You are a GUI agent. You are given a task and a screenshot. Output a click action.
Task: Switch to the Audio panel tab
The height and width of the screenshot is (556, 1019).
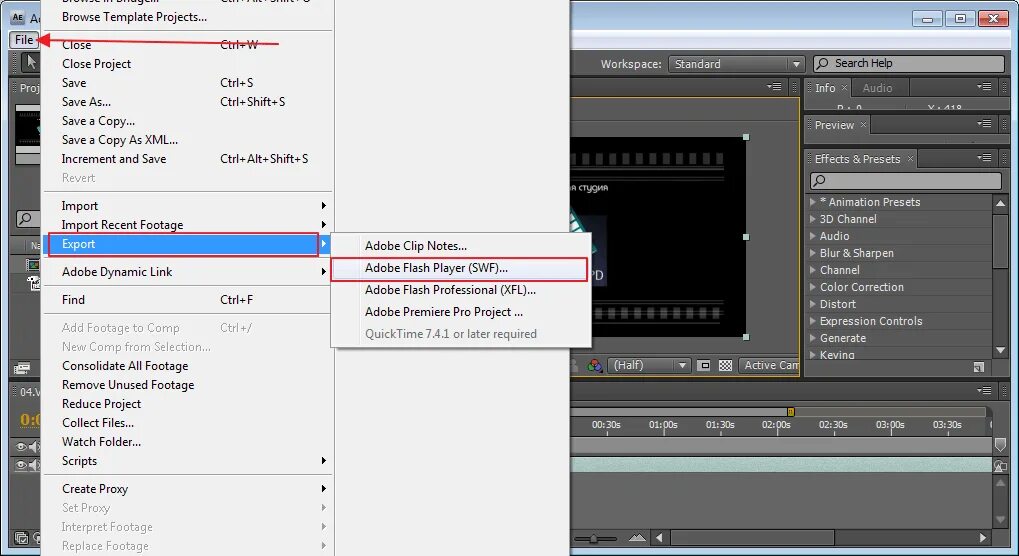pos(877,88)
